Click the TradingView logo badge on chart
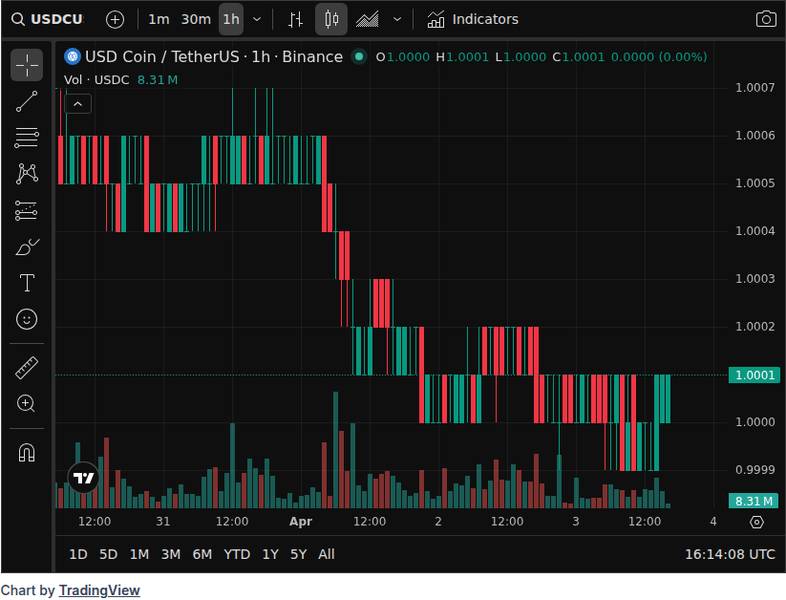The height and width of the screenshot is (600, 786). point(83,478)
